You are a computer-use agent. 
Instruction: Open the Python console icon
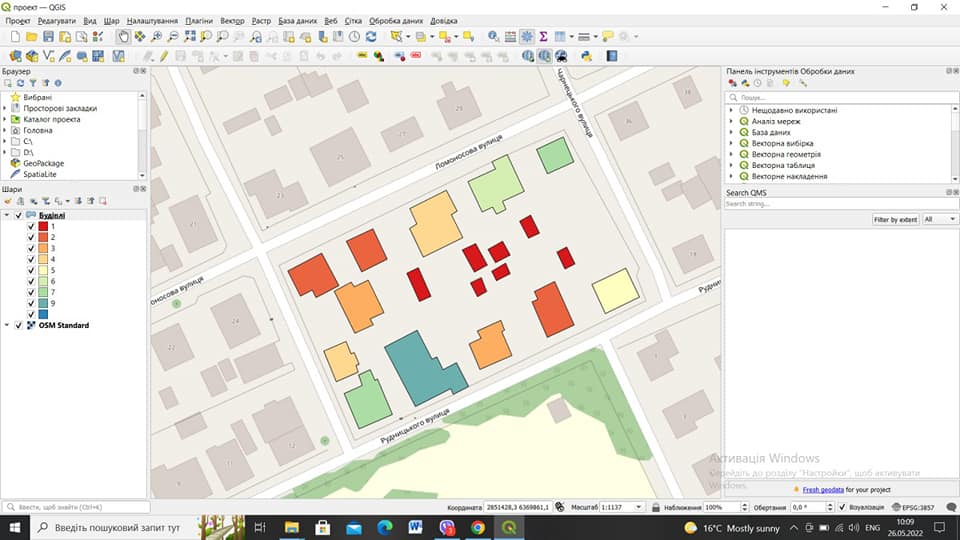[586, 56]
